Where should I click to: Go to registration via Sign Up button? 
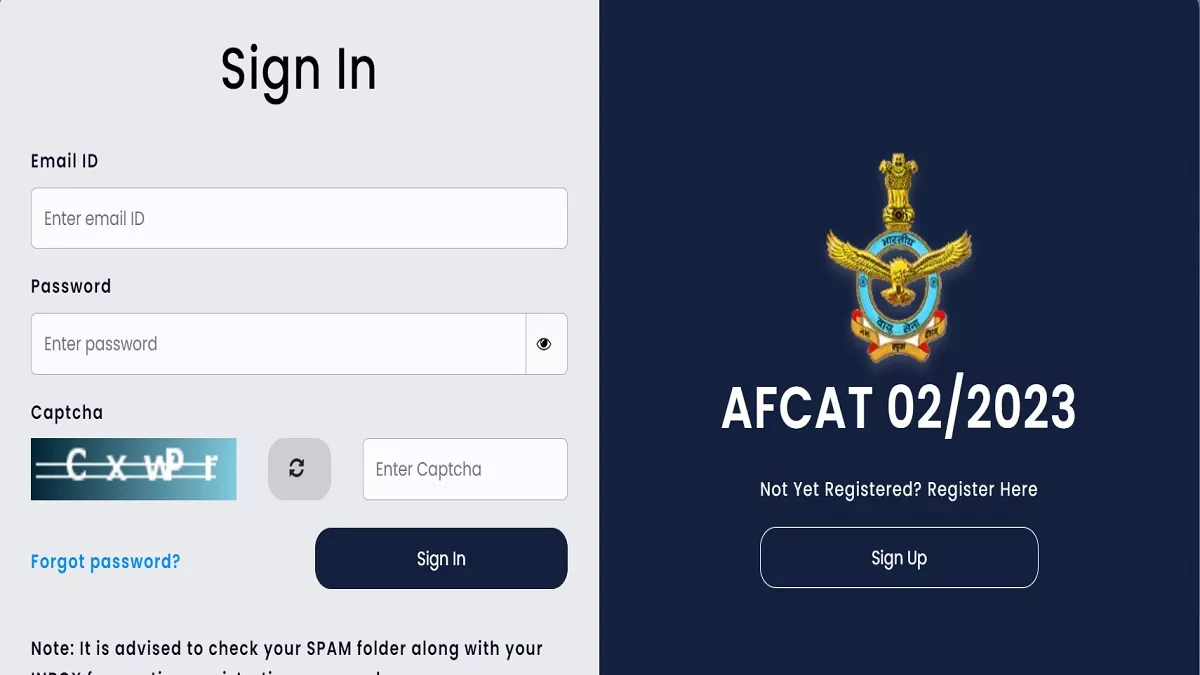899,557
